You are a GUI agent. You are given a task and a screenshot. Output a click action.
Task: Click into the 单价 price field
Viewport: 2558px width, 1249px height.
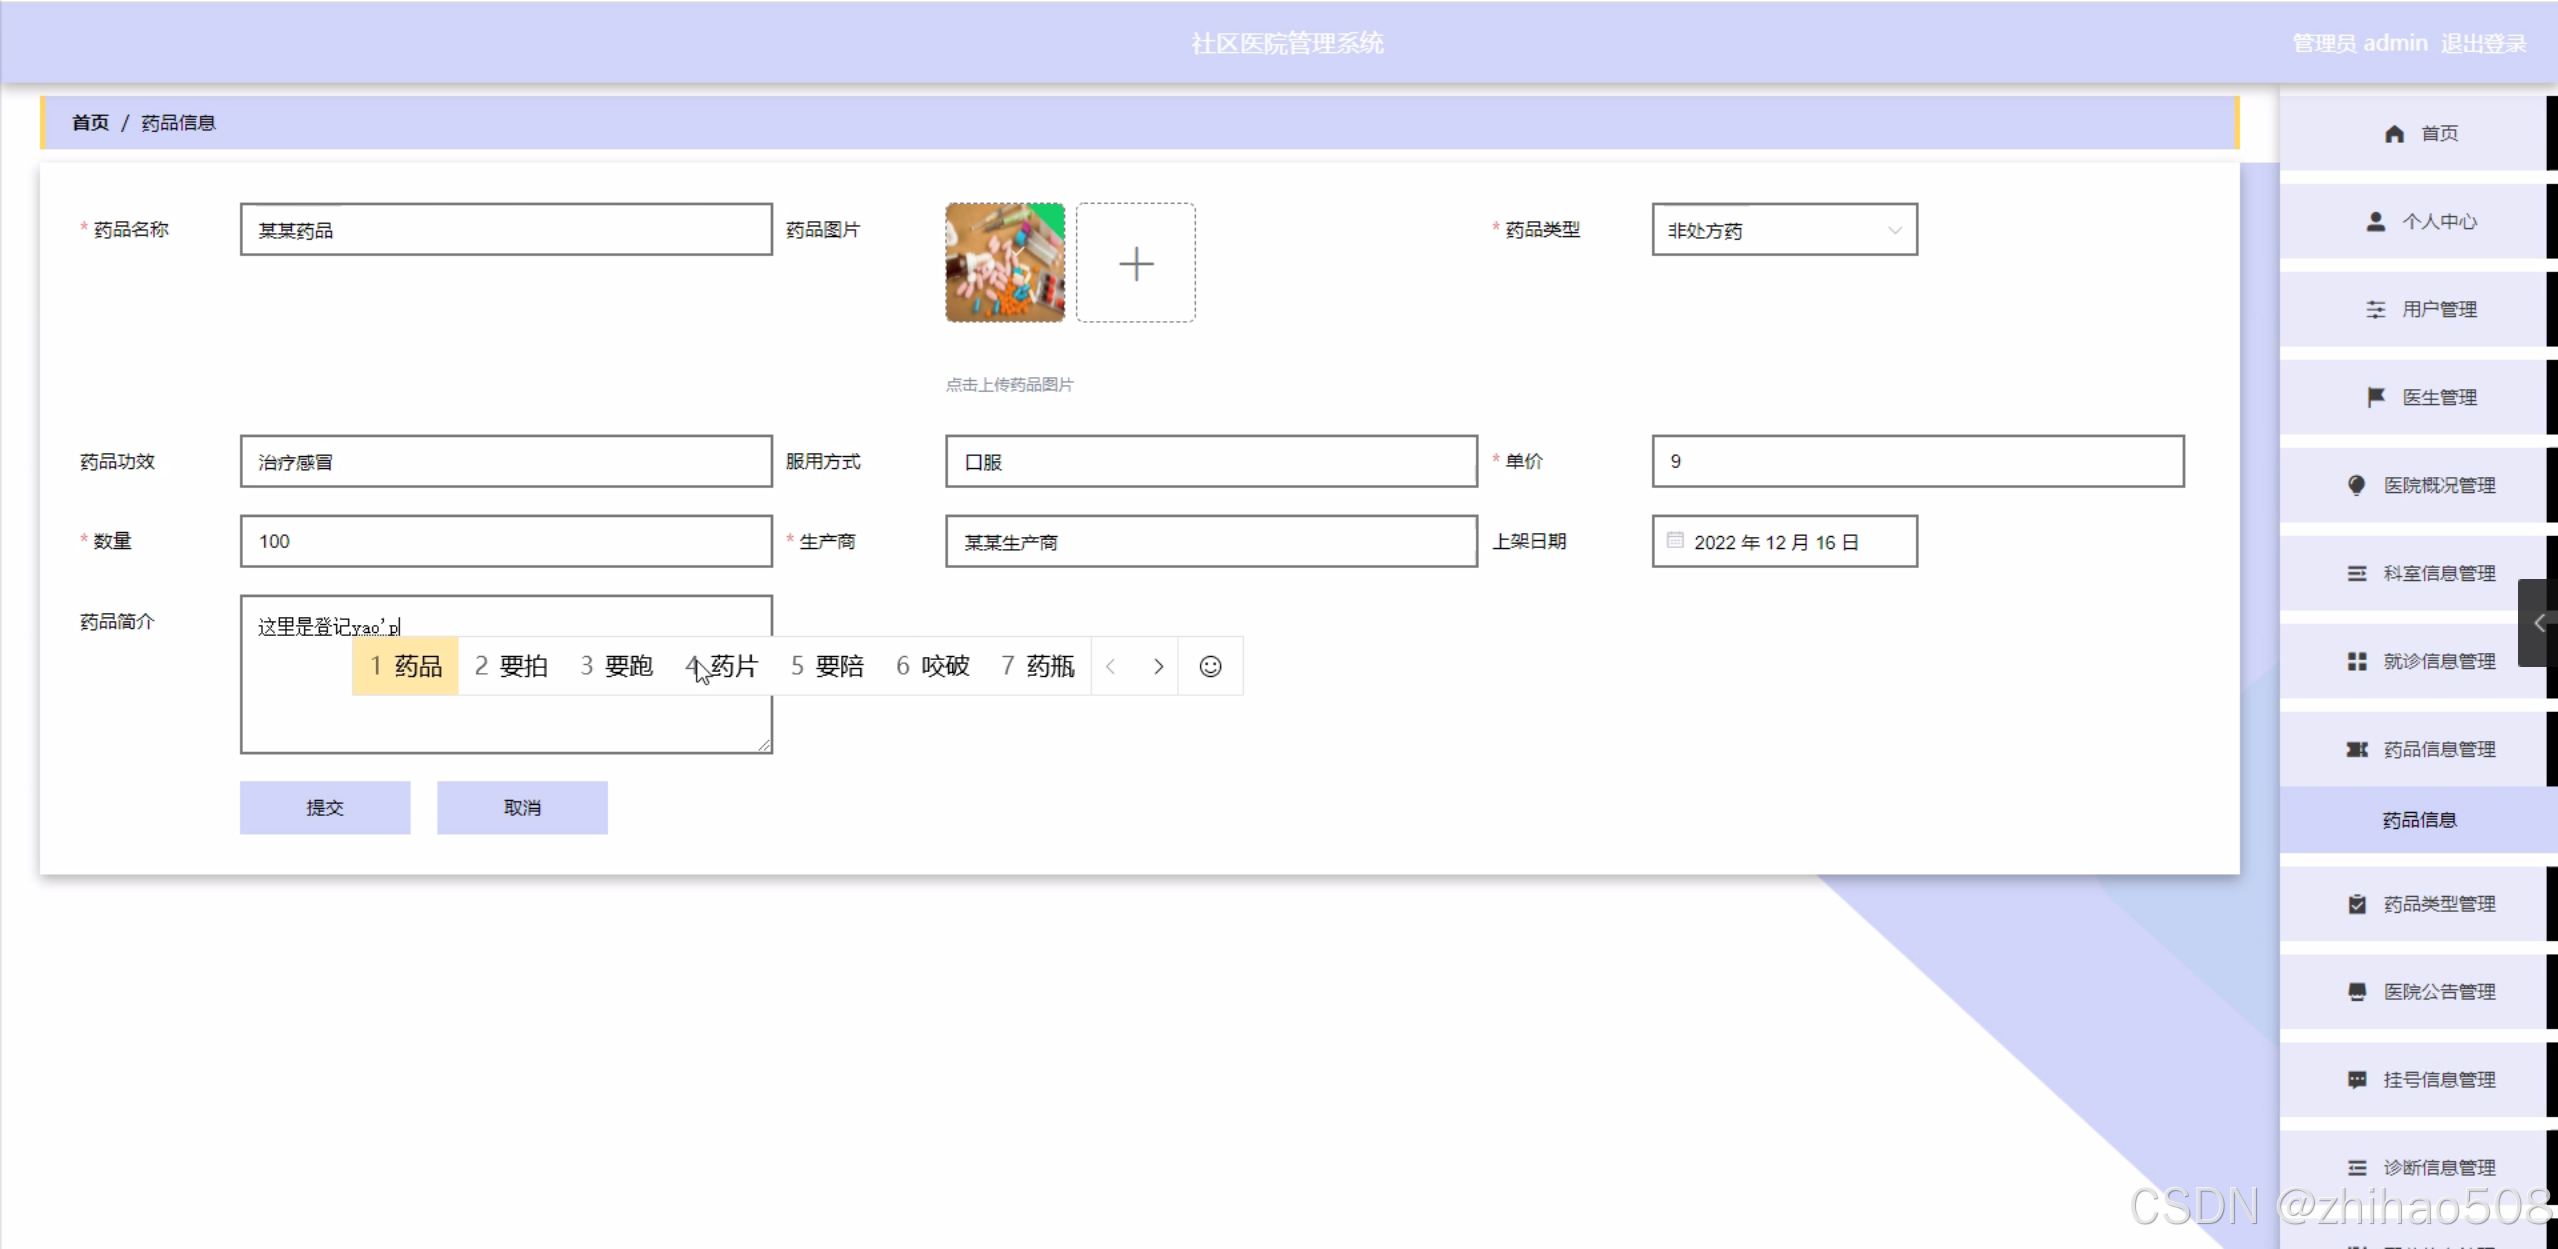tap(1916, 461)
